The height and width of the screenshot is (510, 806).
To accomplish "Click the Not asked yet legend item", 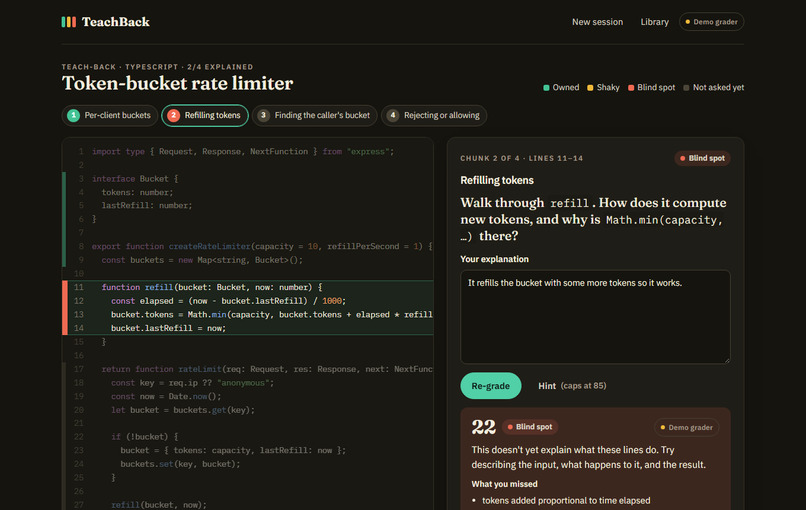I will (x=713, y=87).
